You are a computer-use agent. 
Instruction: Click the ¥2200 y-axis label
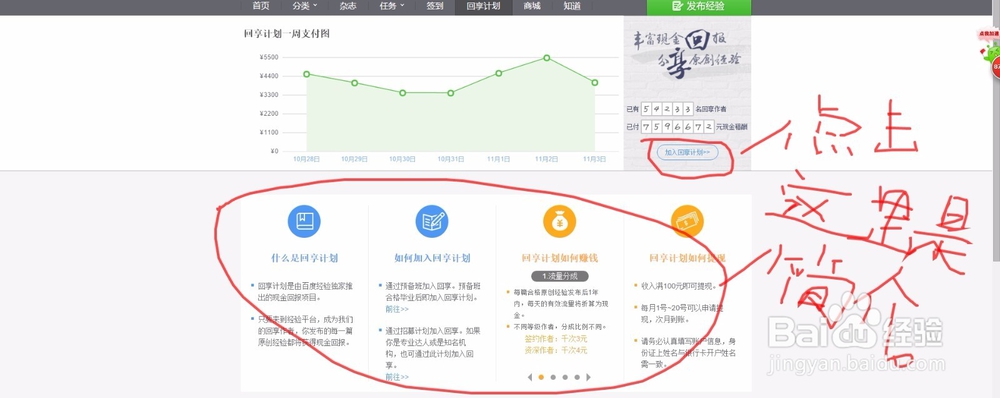268,114
